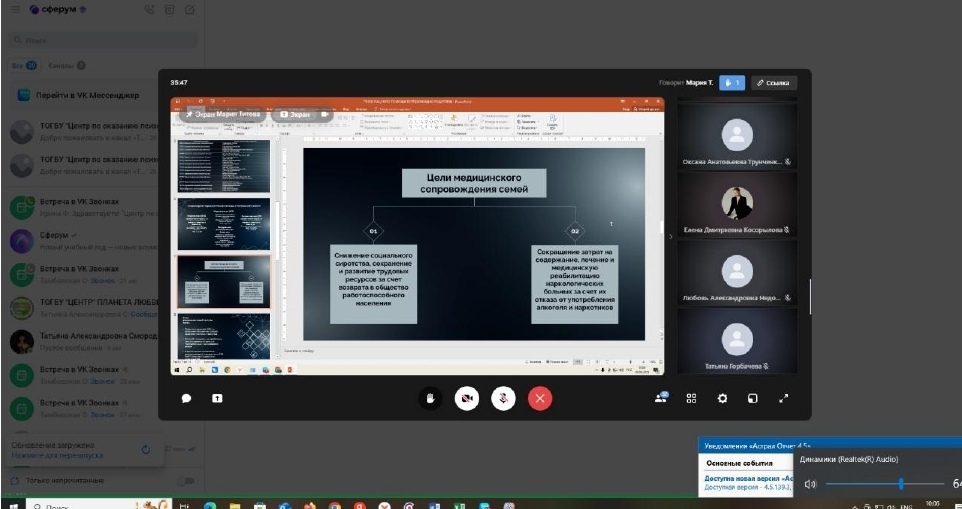Screen dimensions: 962x509
Task: Minimize call to small window icon
Action: tap(753, 398)
